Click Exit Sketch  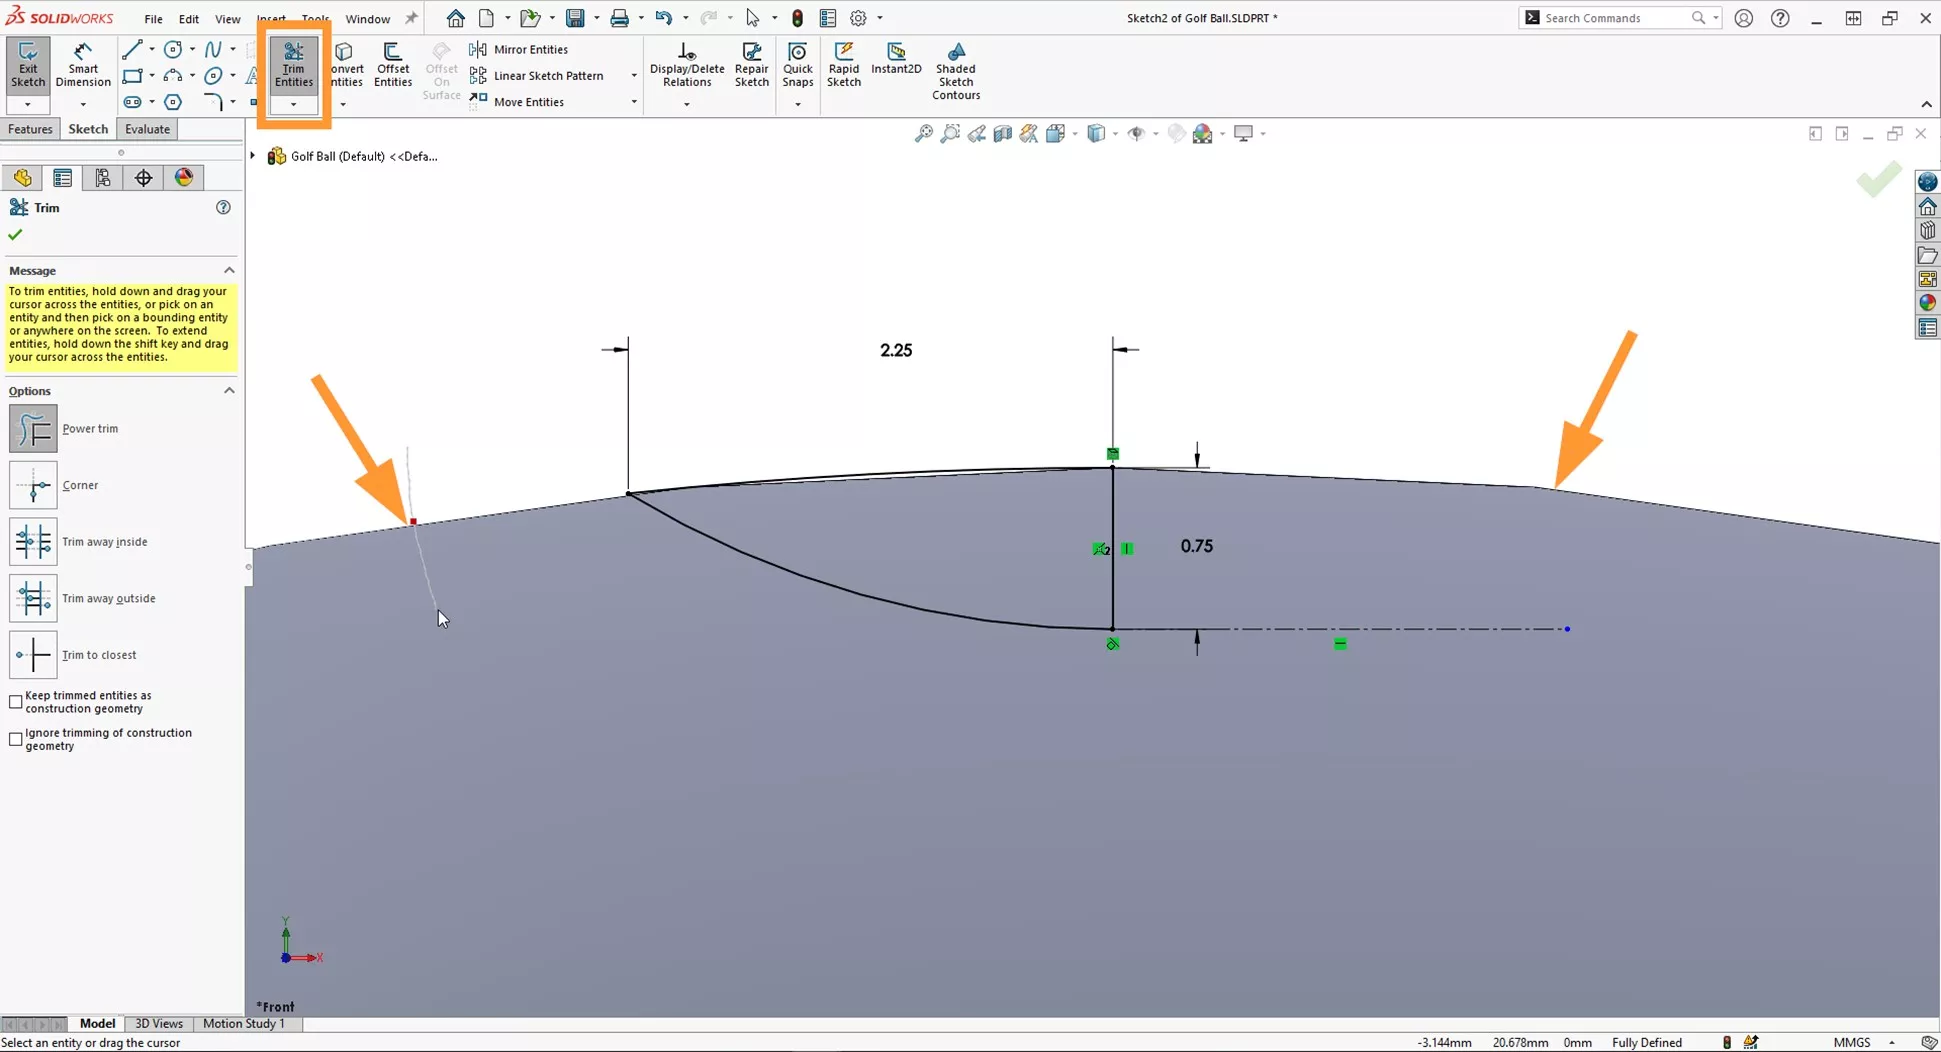click(27, 63)
